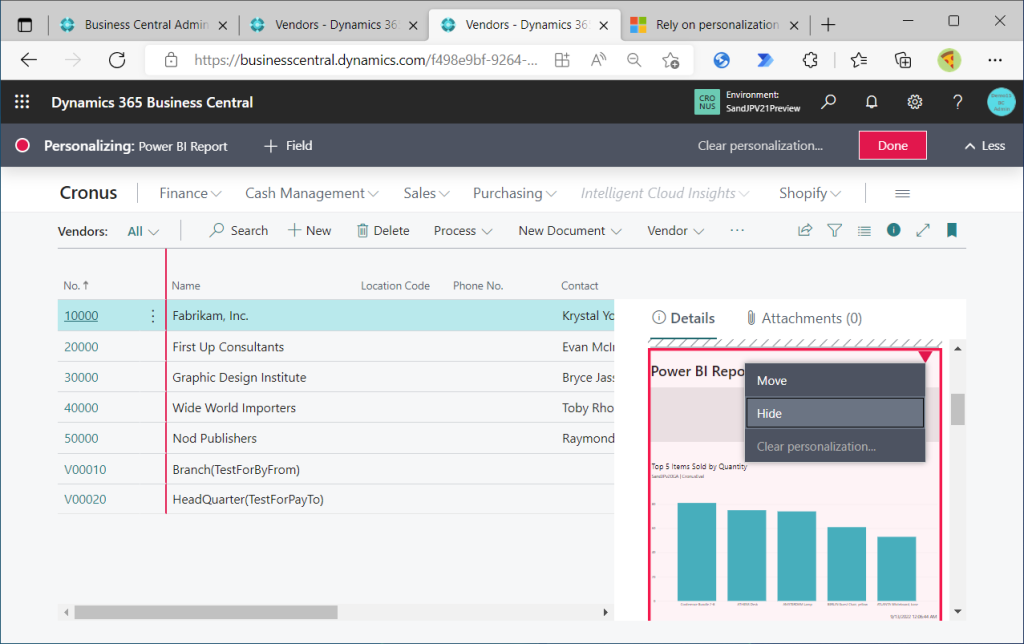Click the FactBox vertical scrollbar thumb
The image size is (1024, 644).
coord(957,410)
